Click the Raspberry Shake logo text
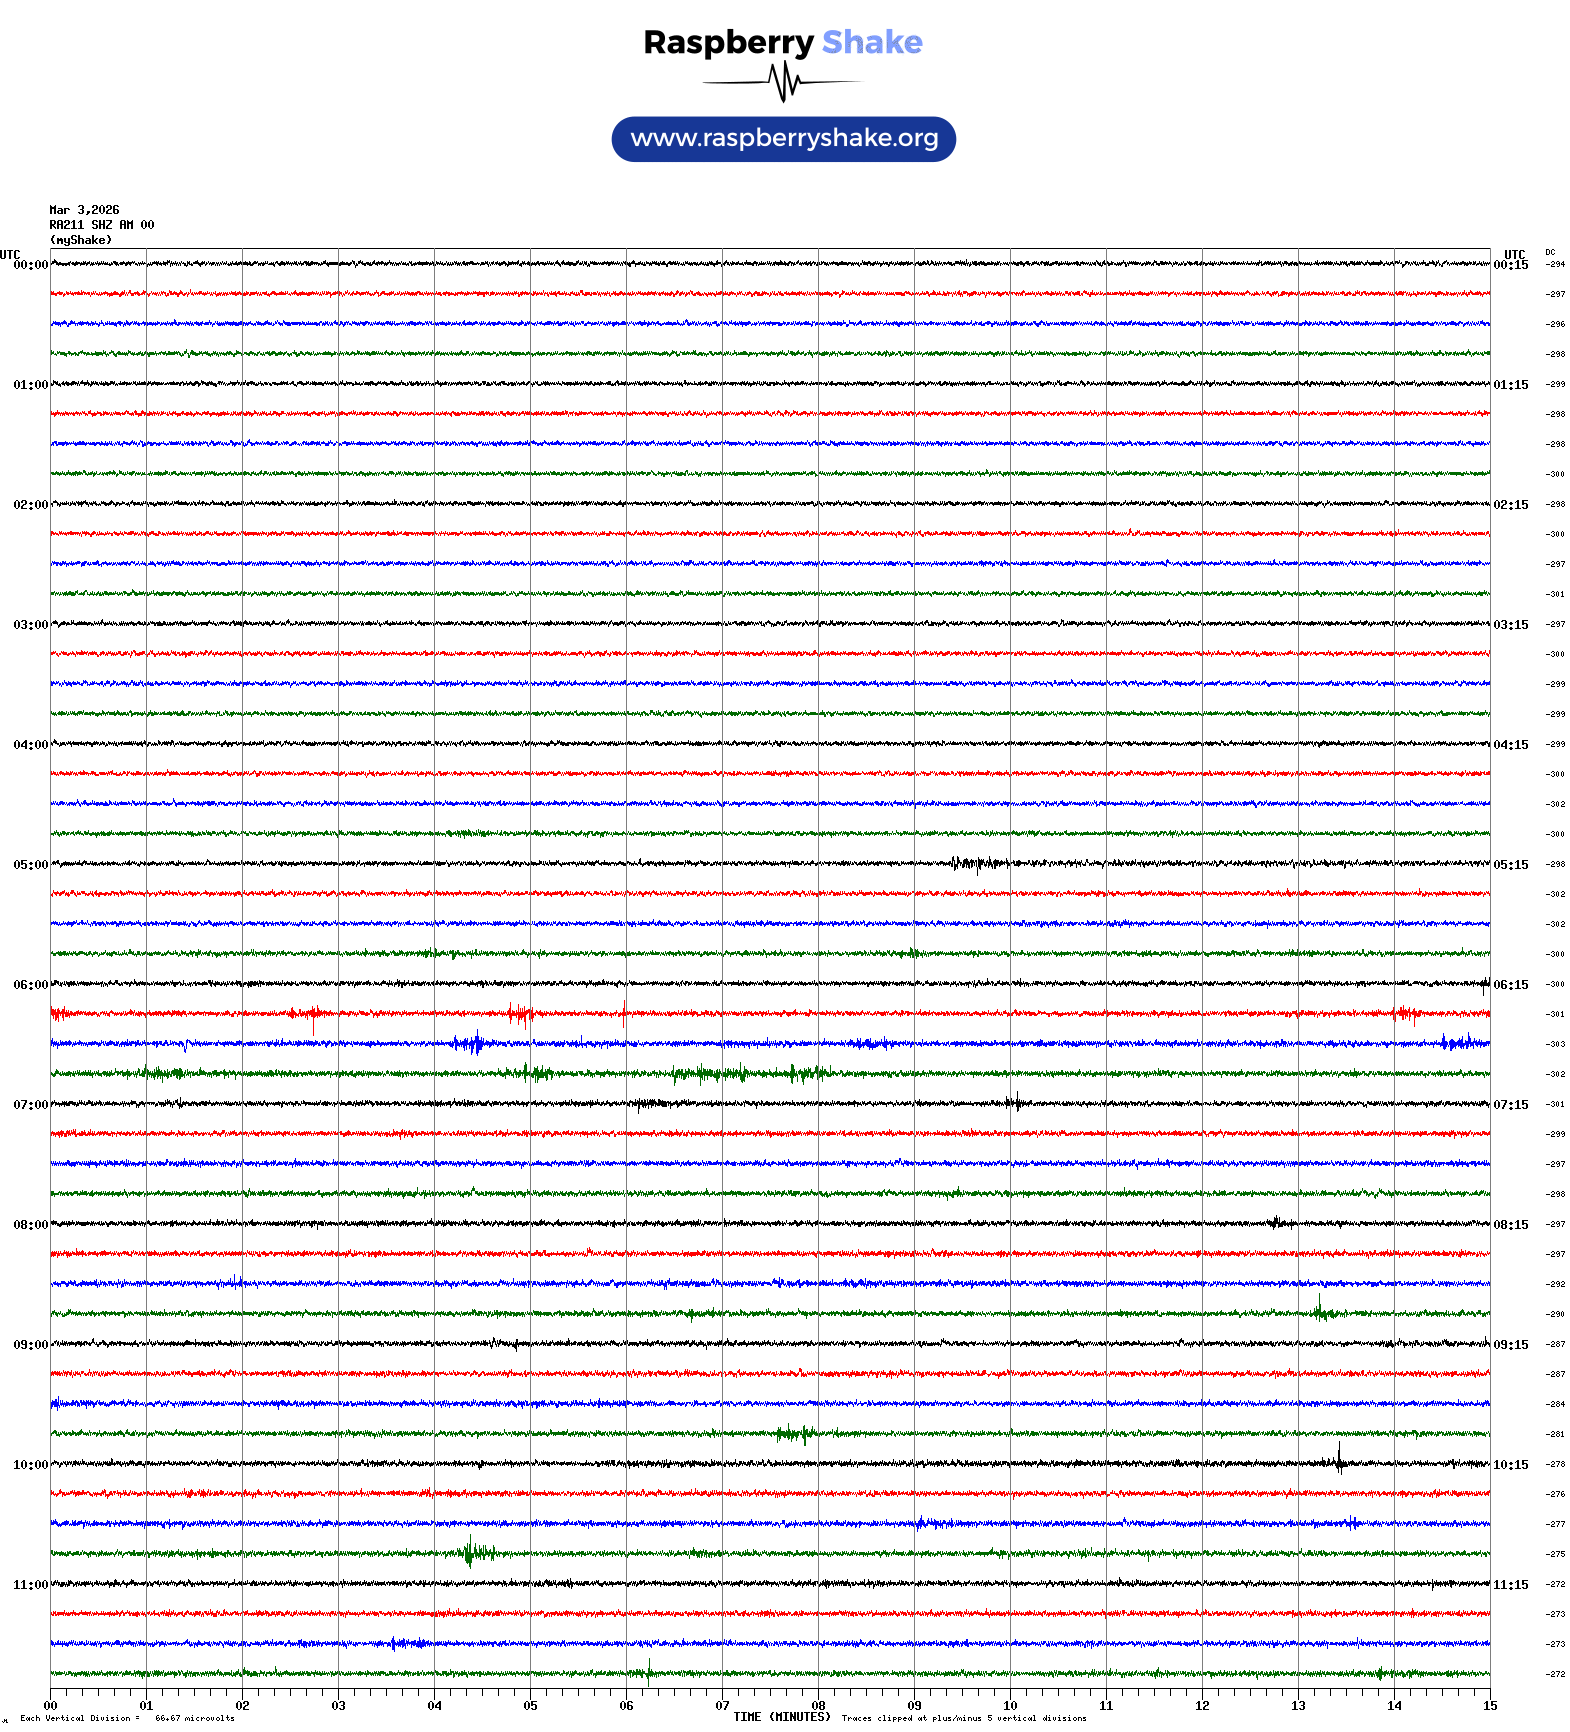1570x1732 pixels. coord(782,42)
